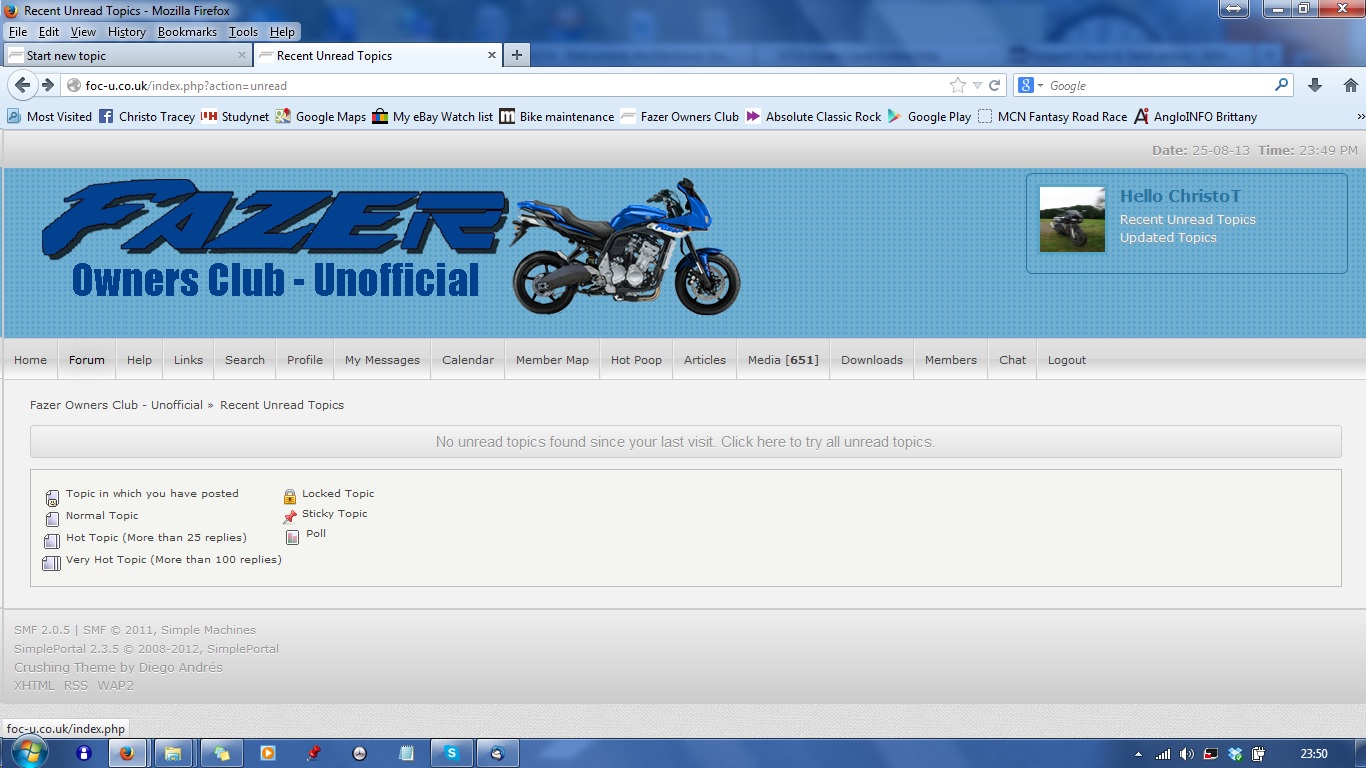Click the volume speaker icon in system tray

[x=1187, y=754]
